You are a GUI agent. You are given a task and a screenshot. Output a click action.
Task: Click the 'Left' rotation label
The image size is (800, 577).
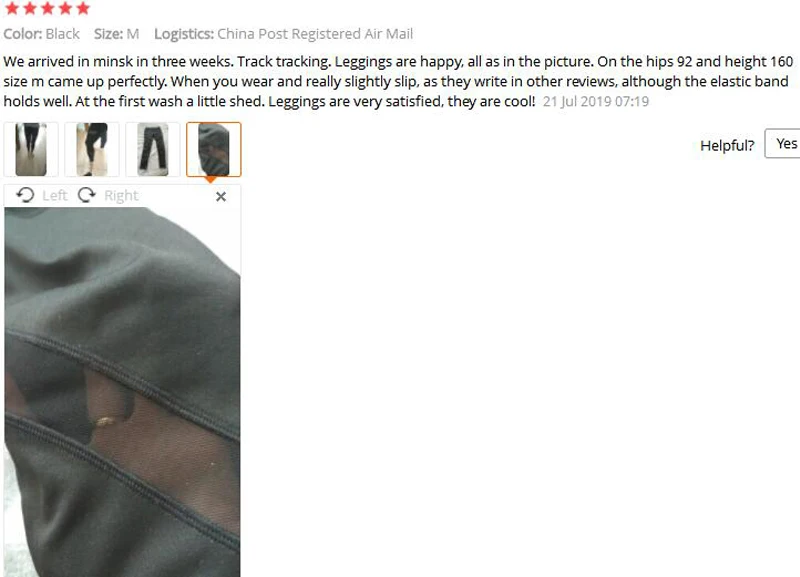[x=55, y=195]
